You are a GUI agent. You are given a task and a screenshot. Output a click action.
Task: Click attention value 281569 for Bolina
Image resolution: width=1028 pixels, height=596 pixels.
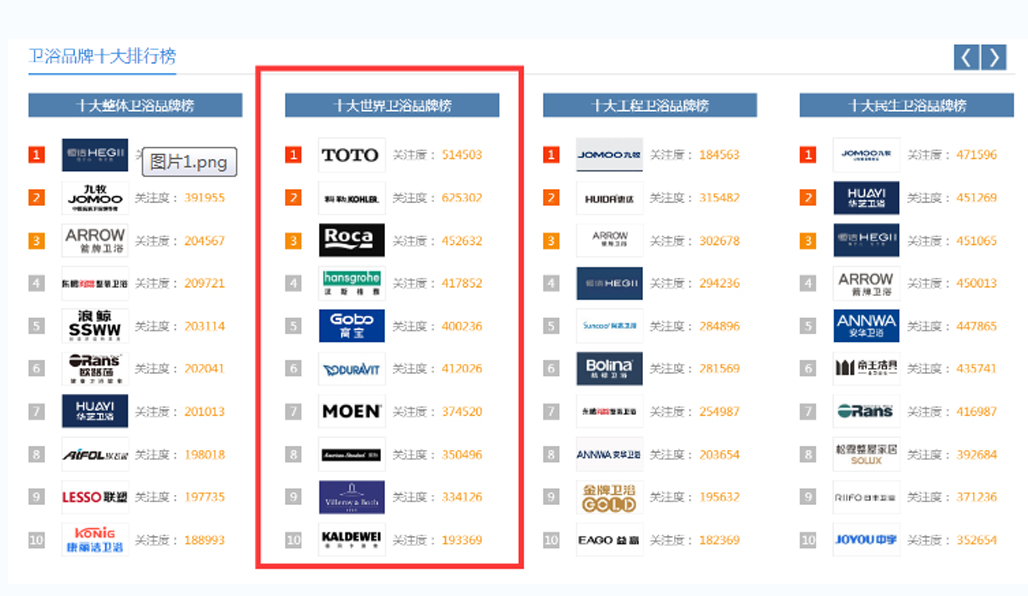click(x=719, y=368)
